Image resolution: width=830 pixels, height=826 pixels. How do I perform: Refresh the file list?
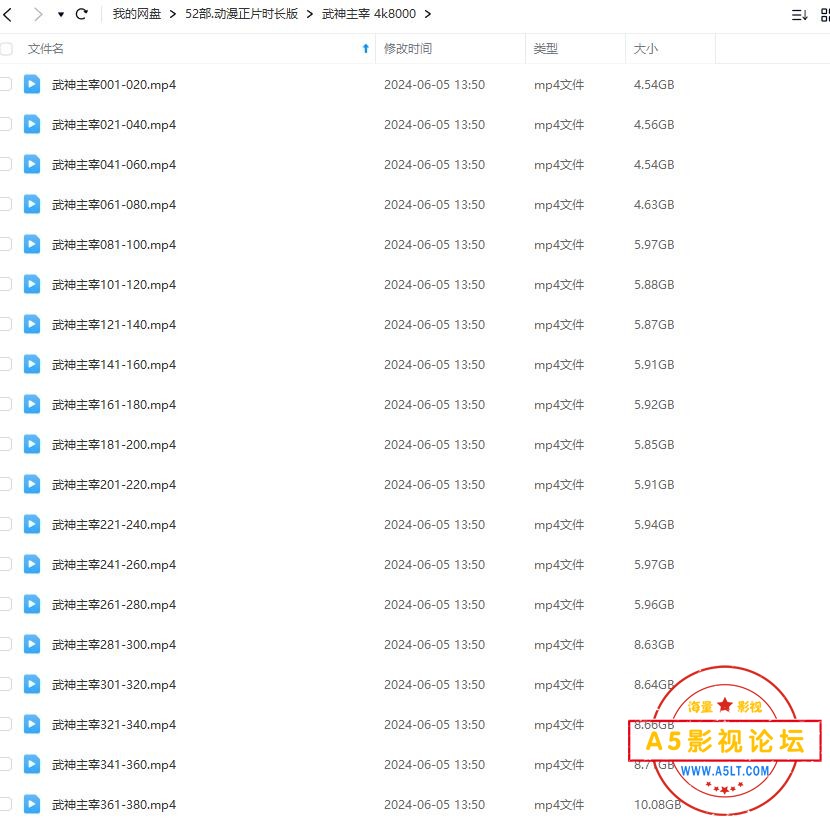82,14
